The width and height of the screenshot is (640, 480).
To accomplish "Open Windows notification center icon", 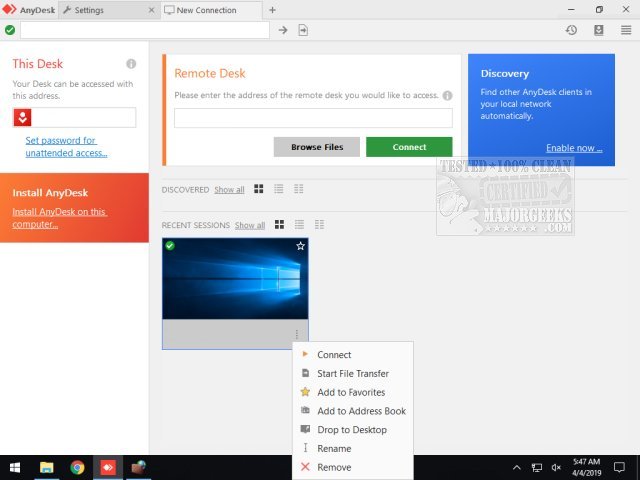I will click(619, 468).
